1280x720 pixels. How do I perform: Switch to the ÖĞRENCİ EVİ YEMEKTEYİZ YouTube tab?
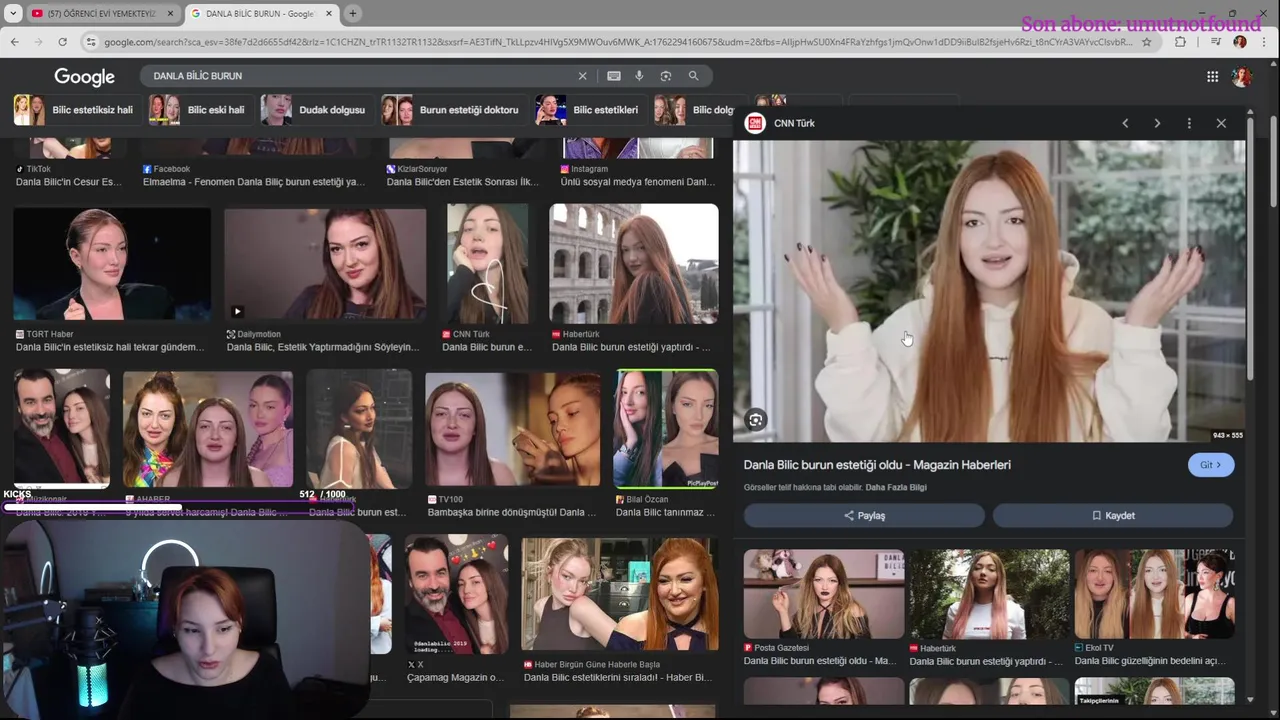(x=100, y=13)
